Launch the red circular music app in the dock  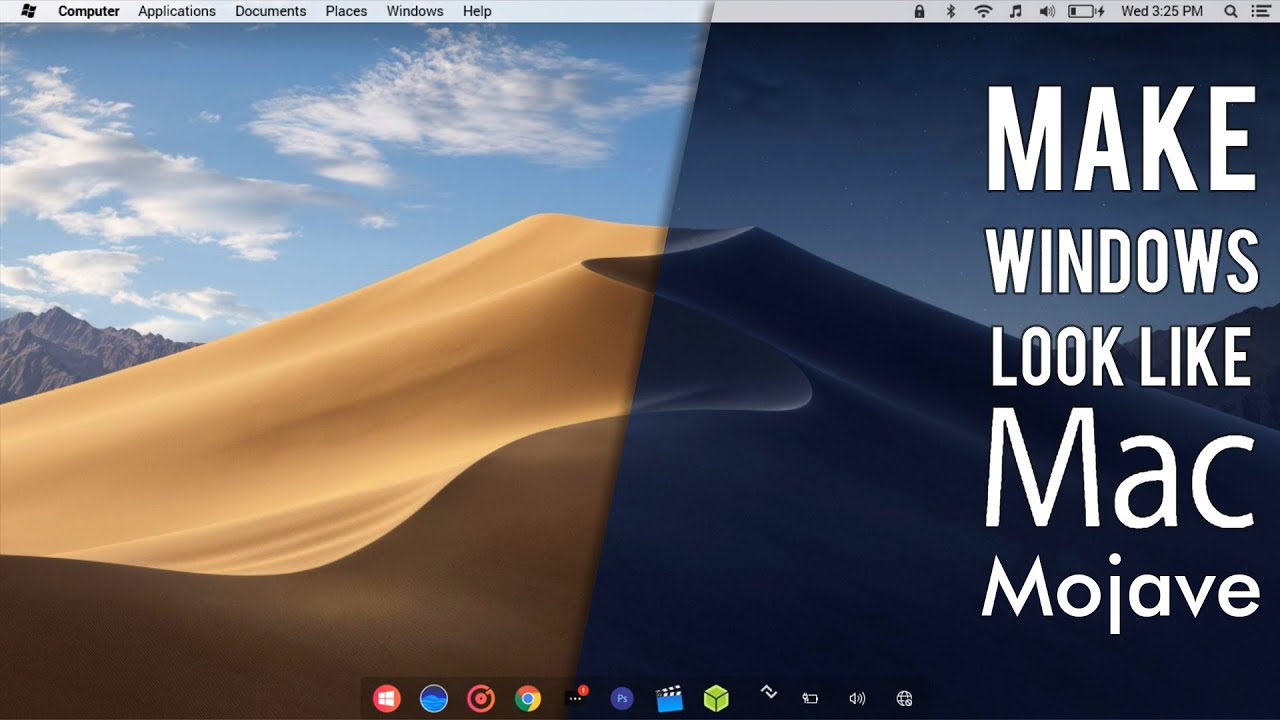point(481,698)
